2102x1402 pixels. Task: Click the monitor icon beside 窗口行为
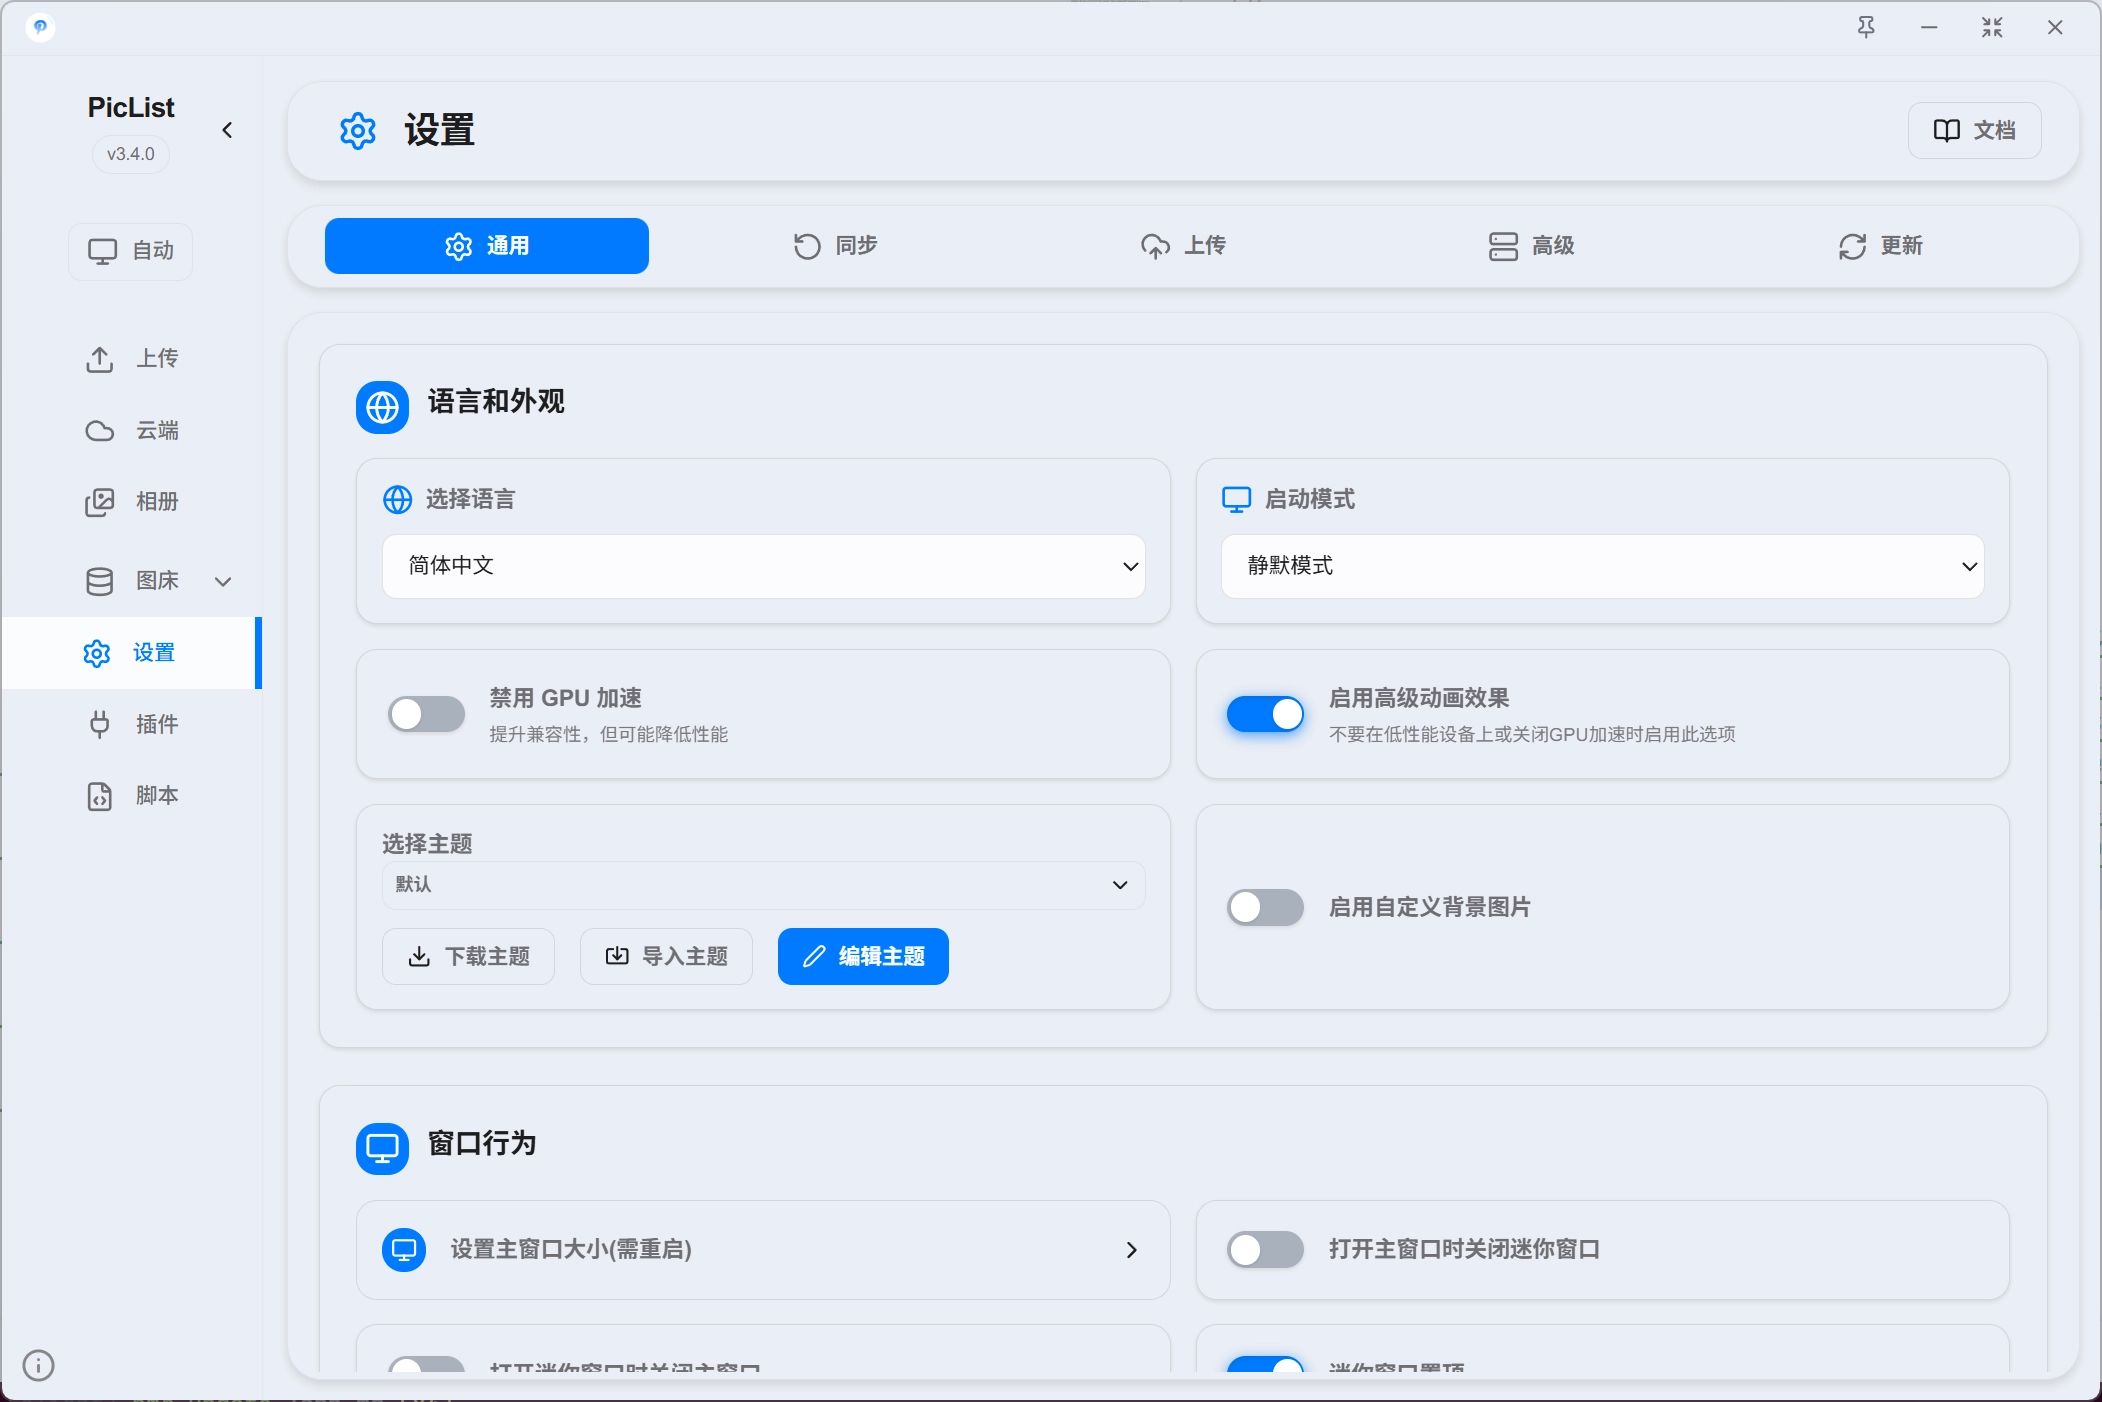pos(382,1148)
